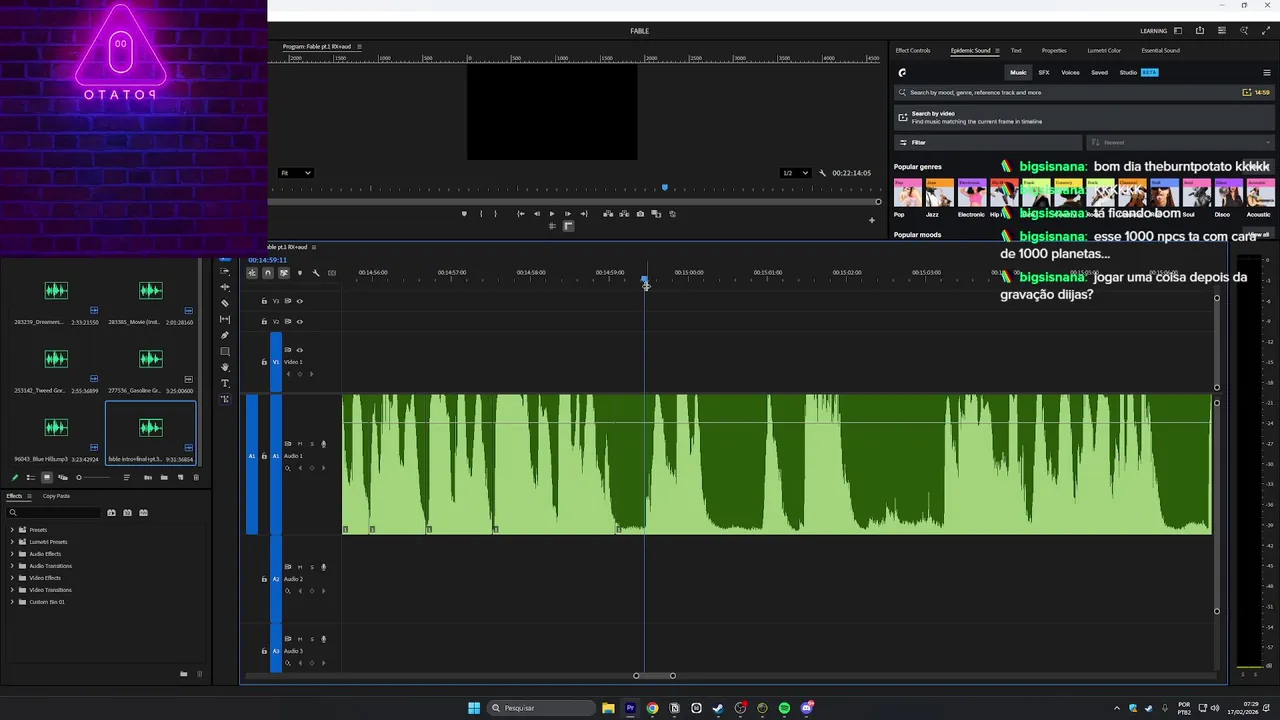Switch to the Essential Sound tab

click(x=1160, y=50)
